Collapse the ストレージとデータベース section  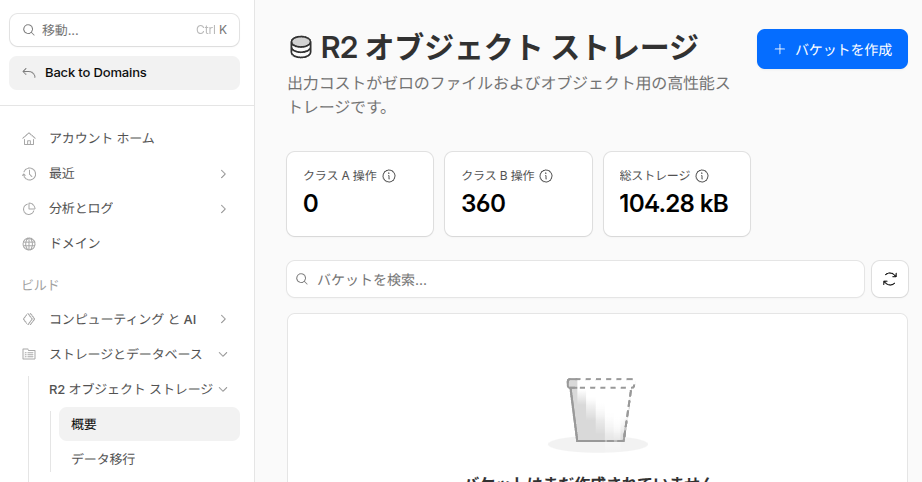click(223, 354)
